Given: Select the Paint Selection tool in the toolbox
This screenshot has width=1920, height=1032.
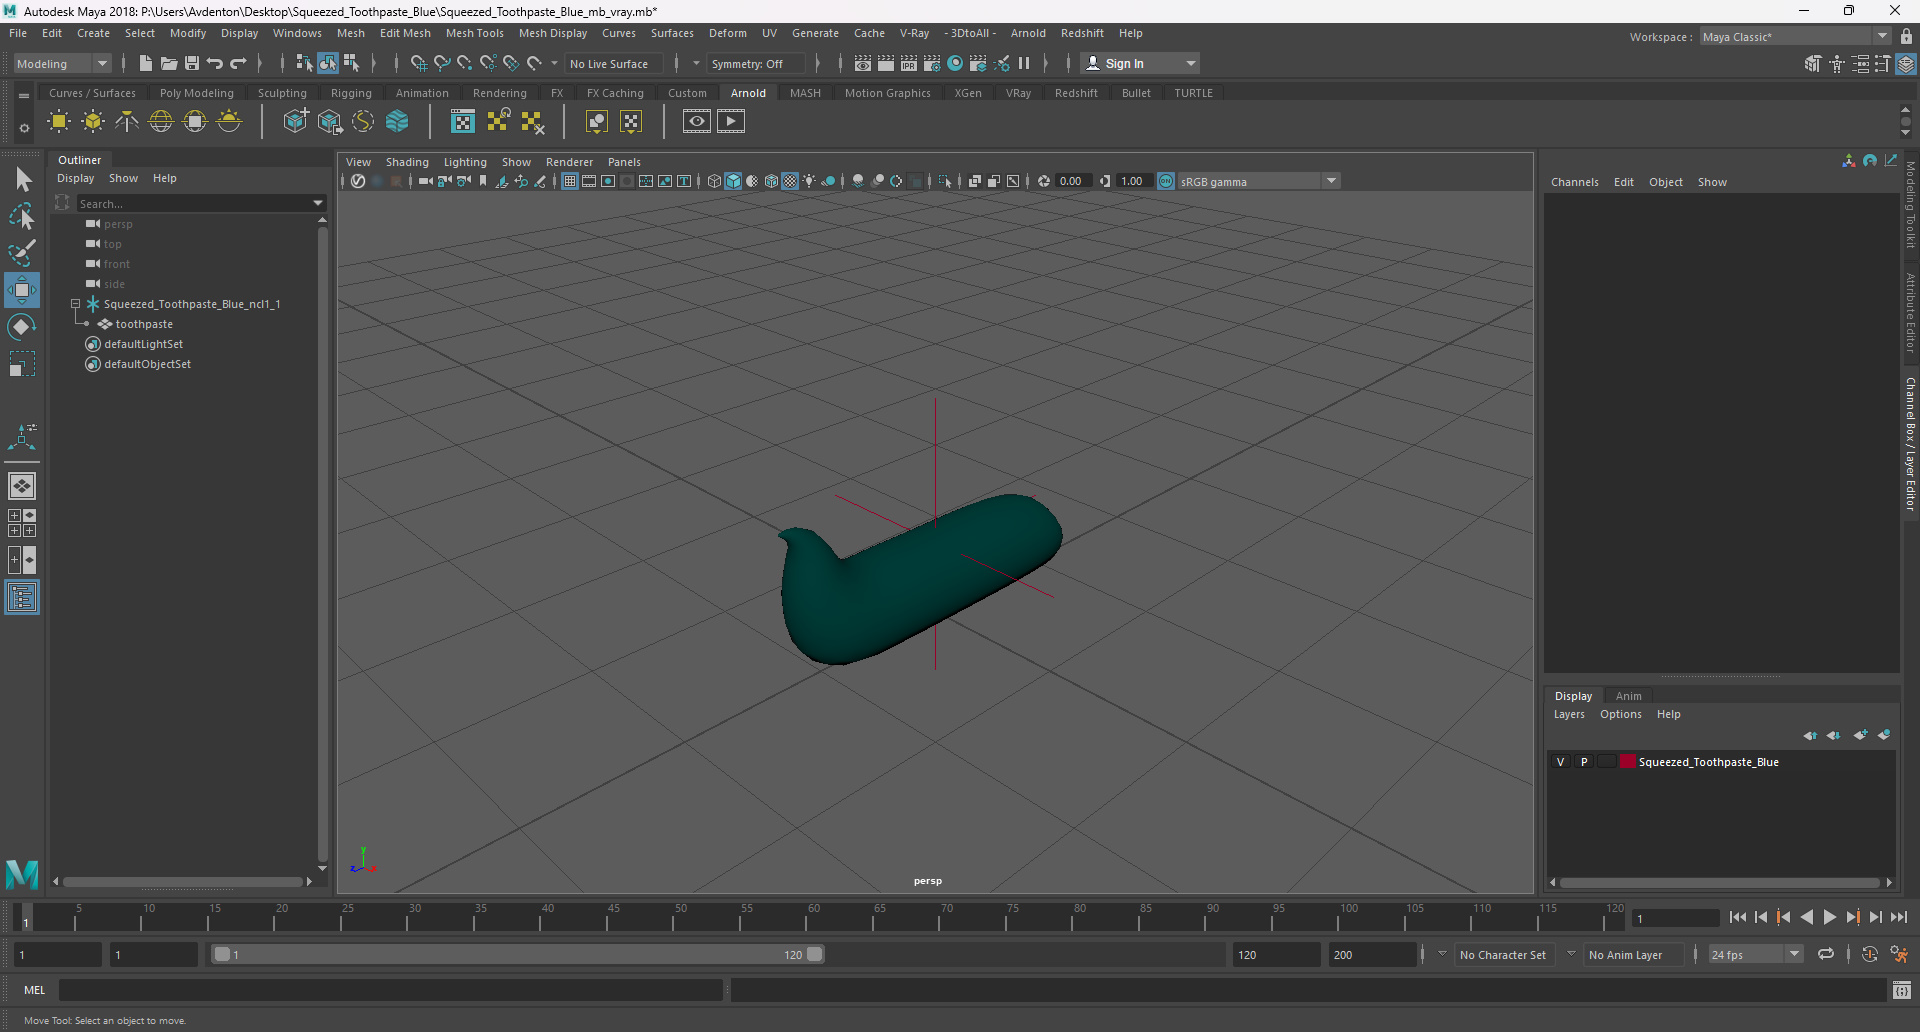Looking at the screenshot, I should tap(22, 253).
